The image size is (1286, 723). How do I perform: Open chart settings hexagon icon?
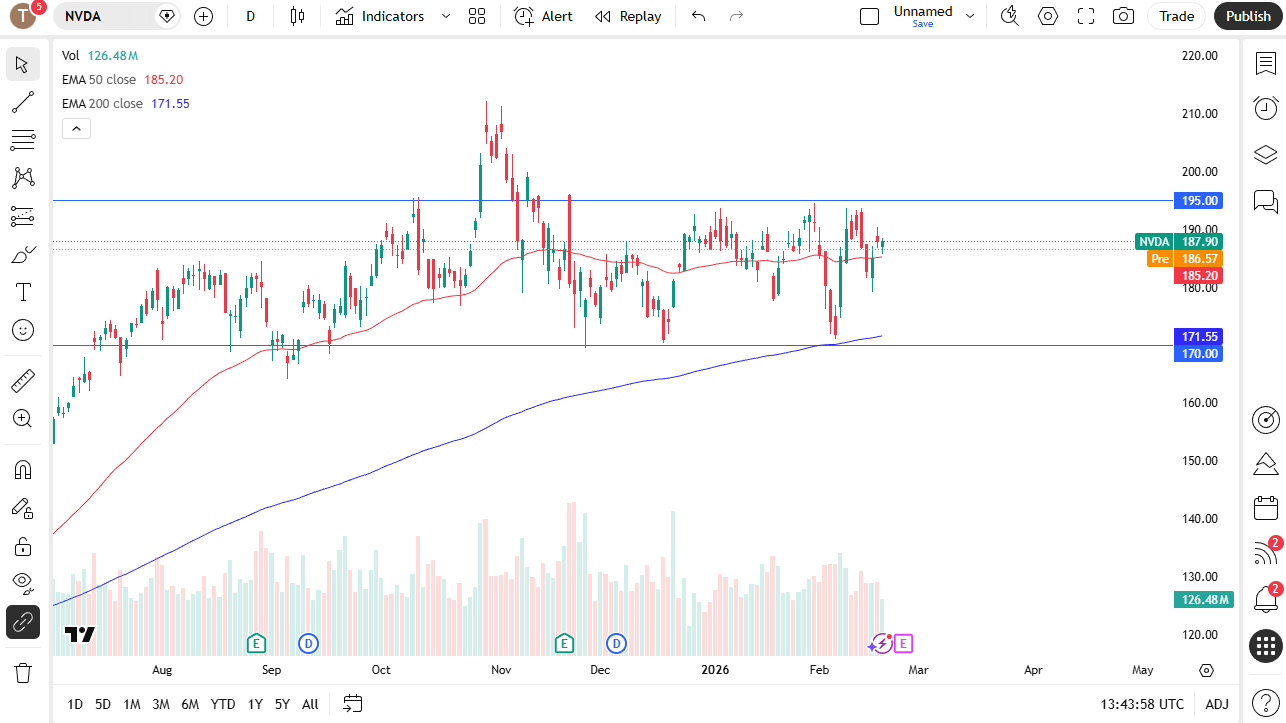point(1048,16)
